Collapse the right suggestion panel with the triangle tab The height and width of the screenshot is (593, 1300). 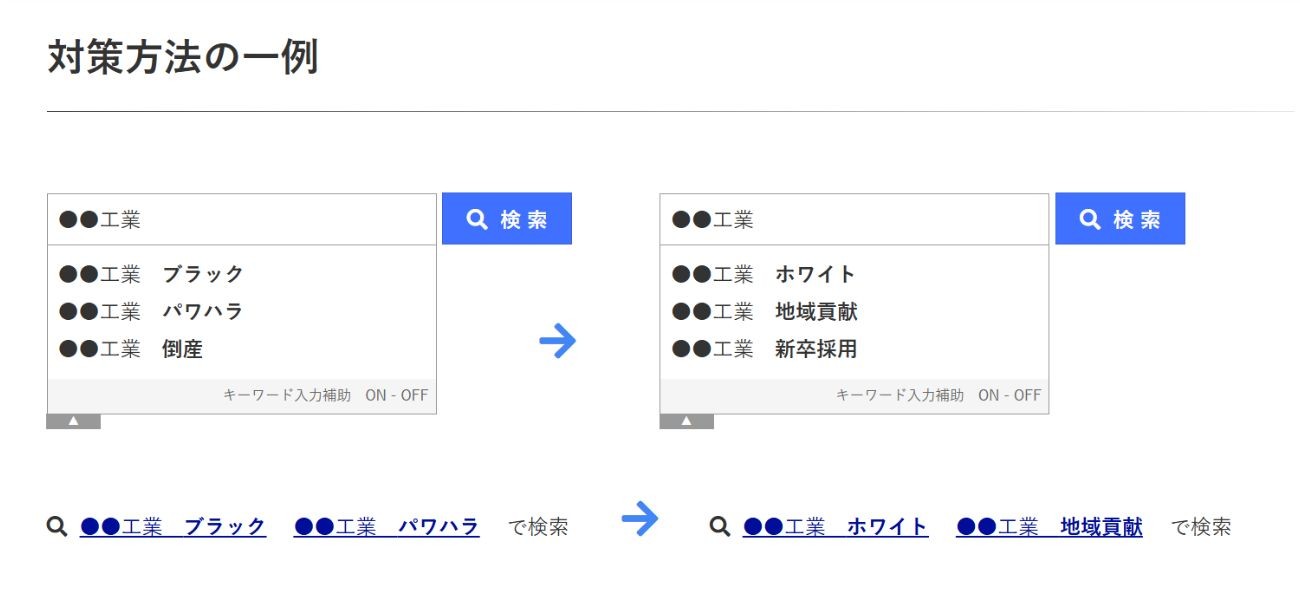tap(686, 421)
